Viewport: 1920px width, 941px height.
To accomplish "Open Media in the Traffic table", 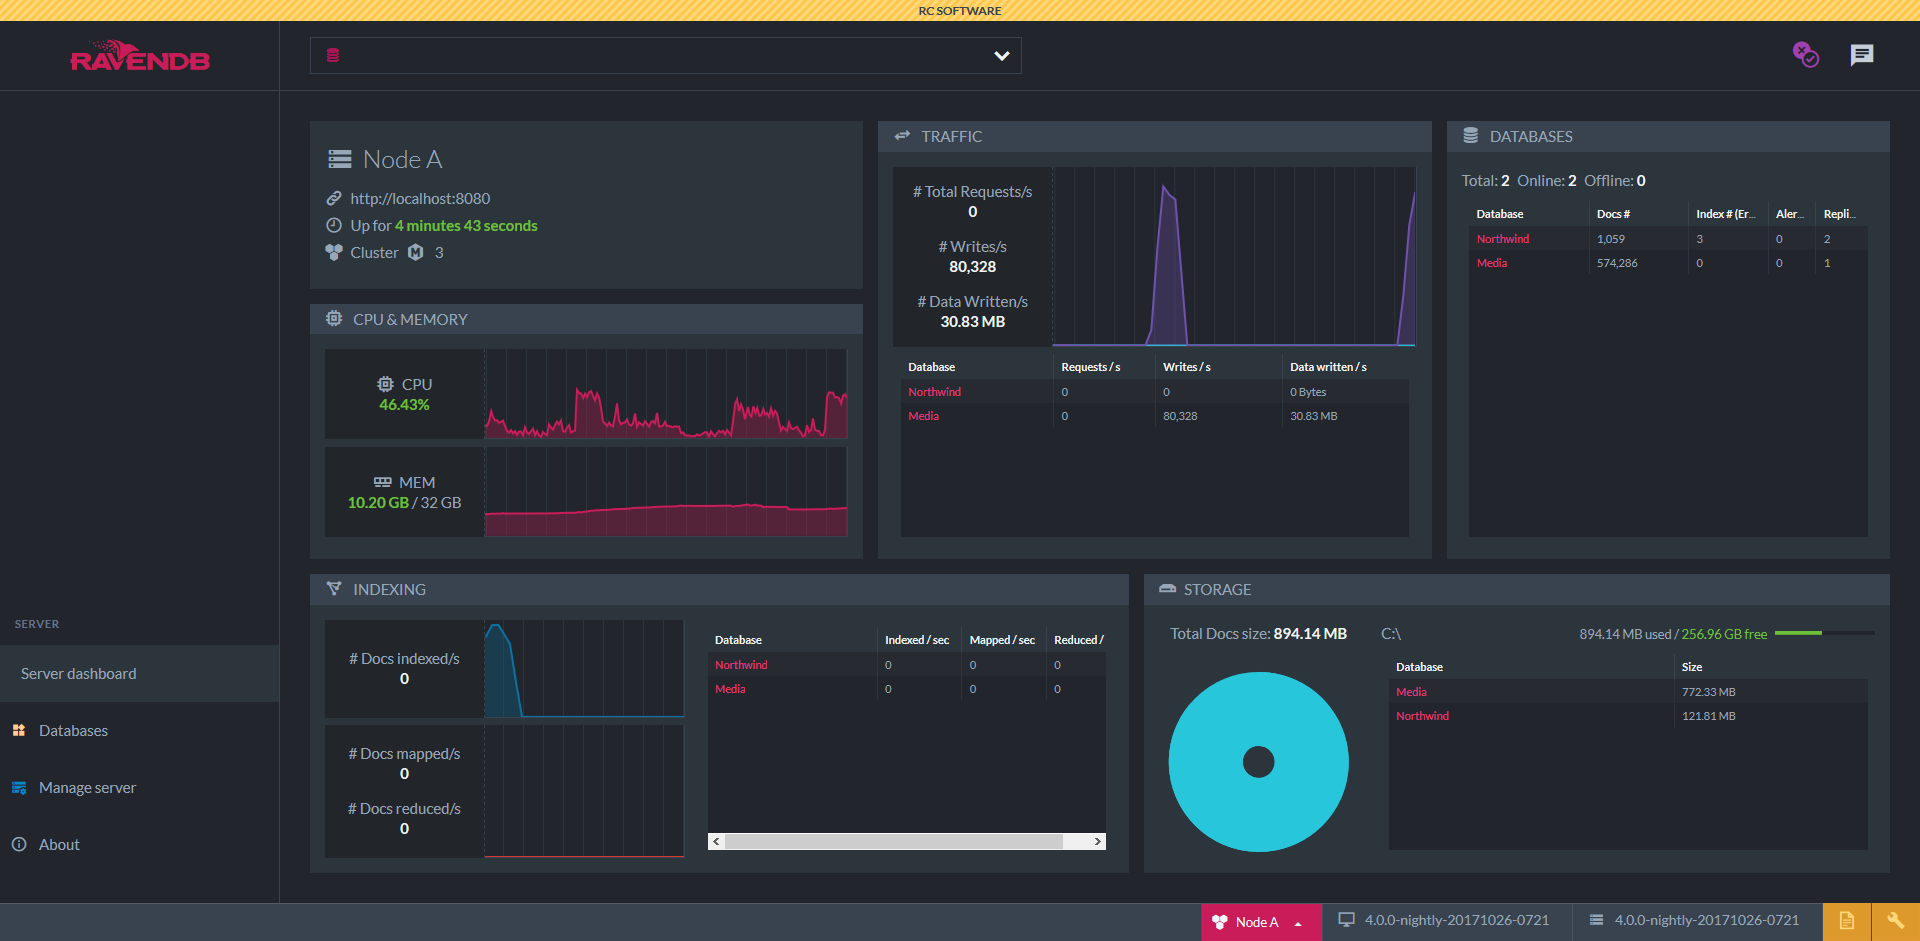I will [923, 416].
